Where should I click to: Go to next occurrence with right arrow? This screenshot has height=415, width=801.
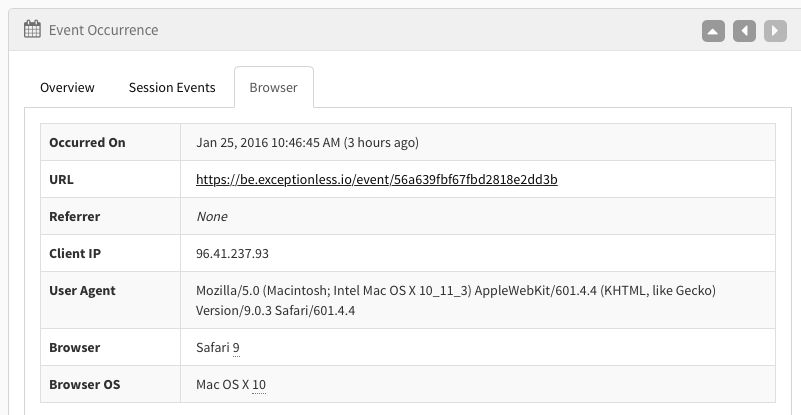775,31
